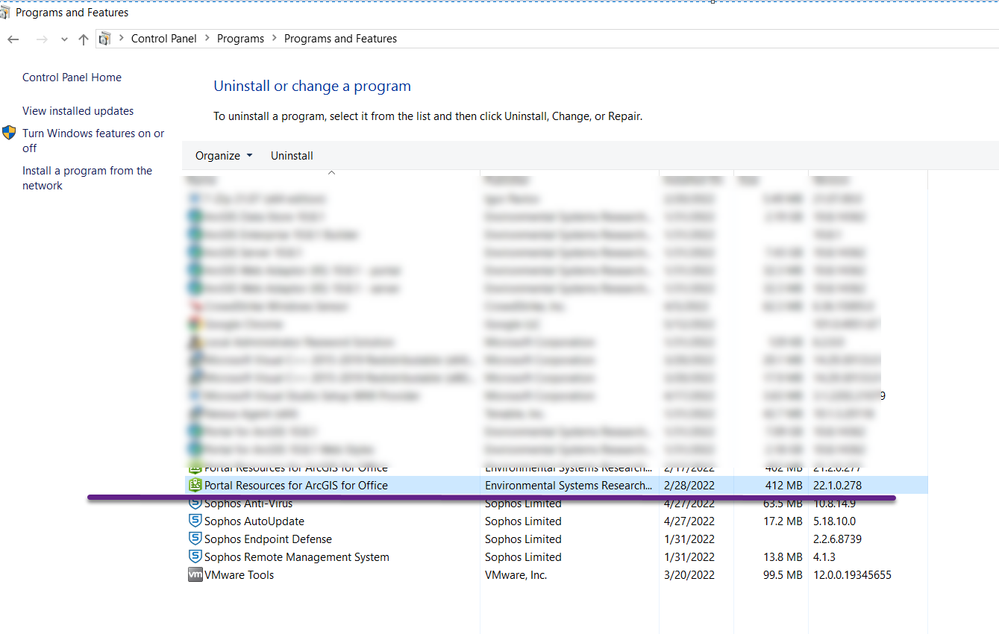The image size is (999, 634).
Task: Open the recent locations dropdown arrow
Action: (64, 40)
